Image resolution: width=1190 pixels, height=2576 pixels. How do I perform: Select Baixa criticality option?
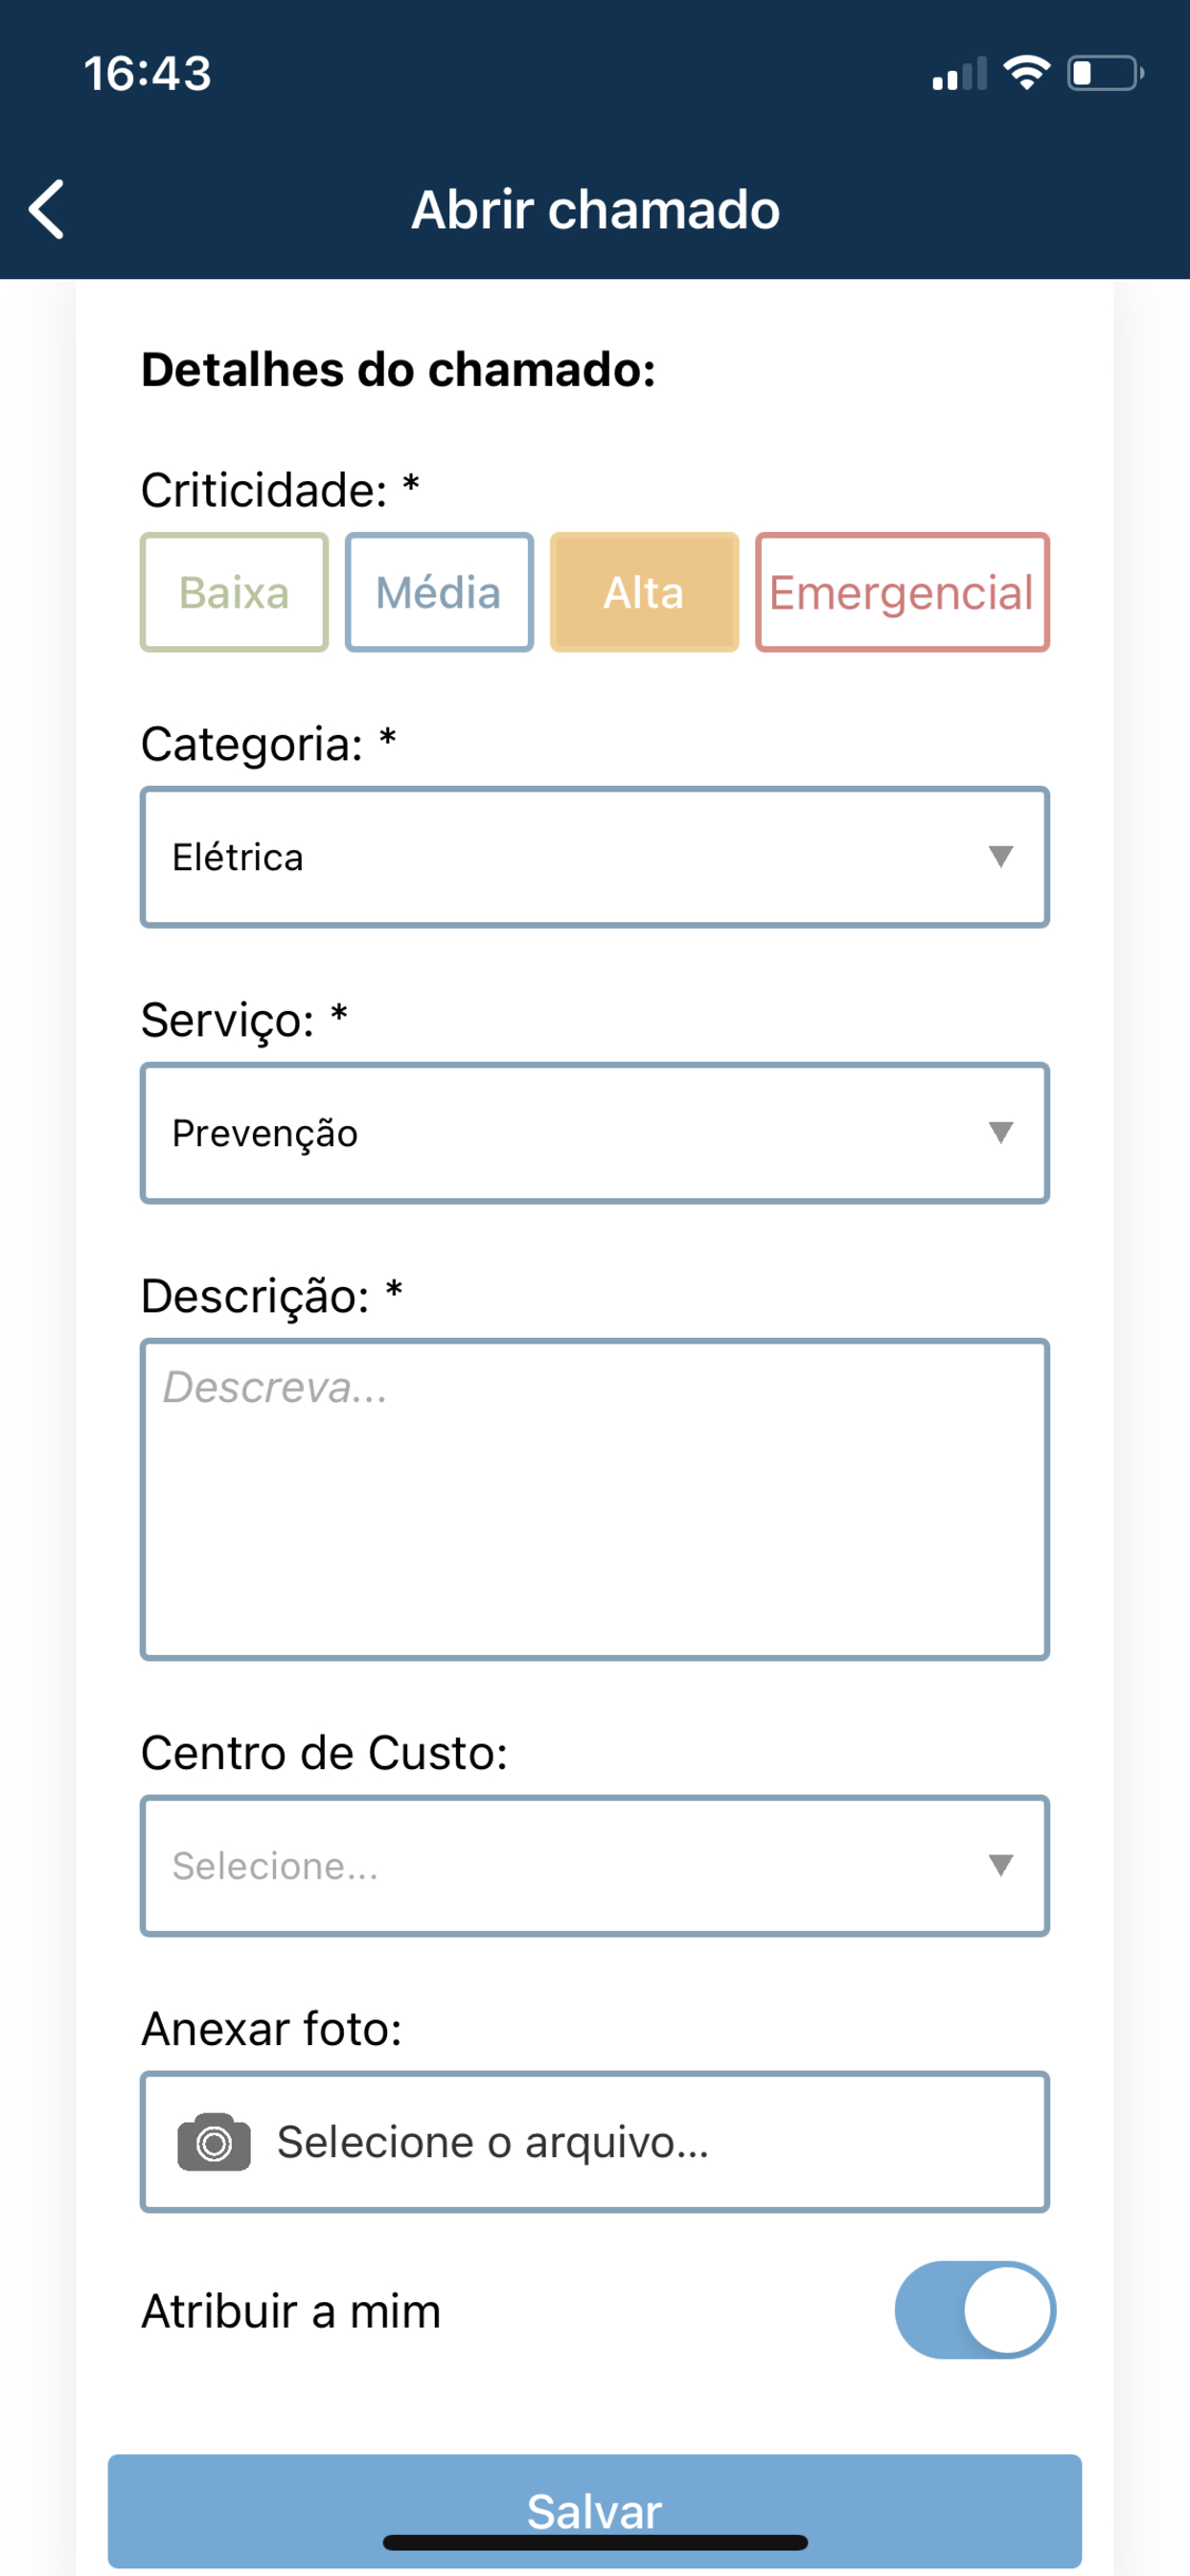(234, 592)
